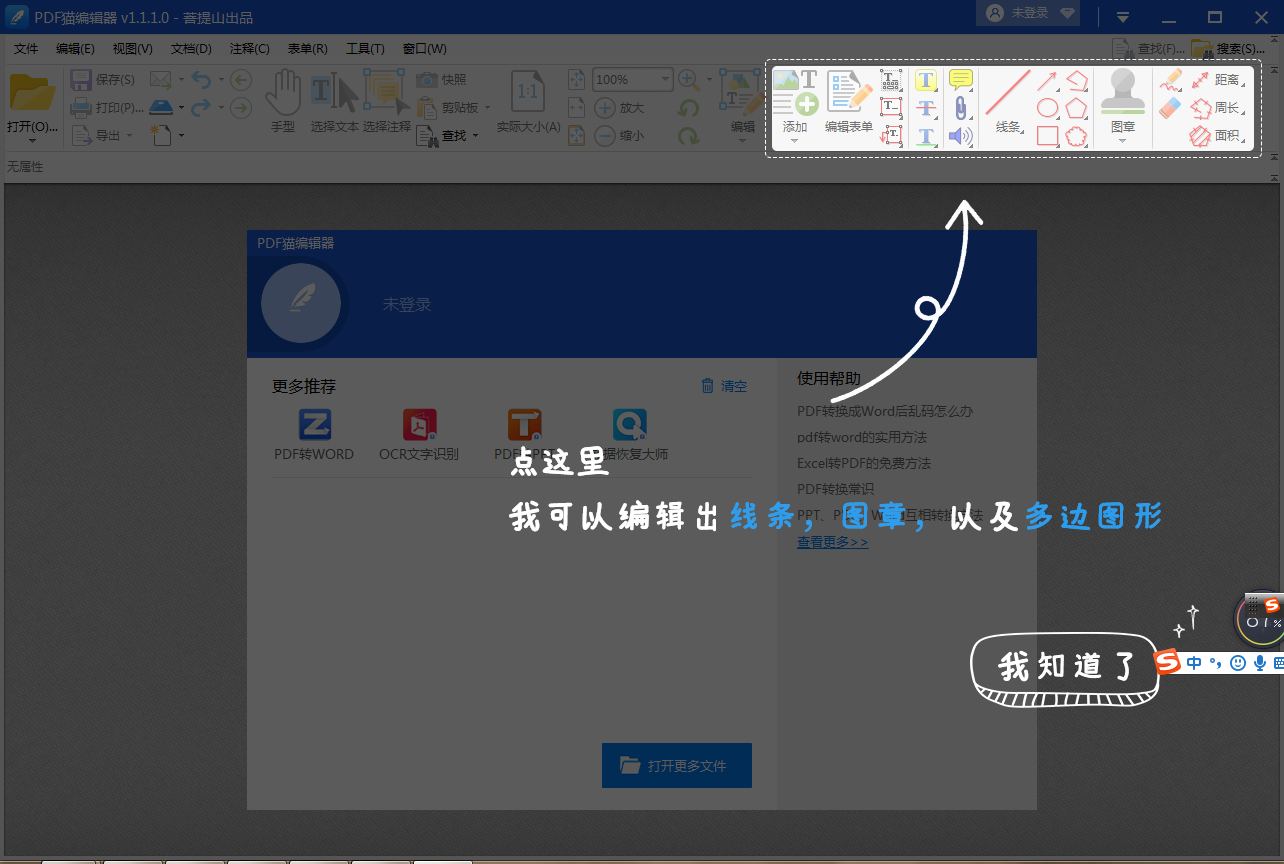The image size is (1284, 864).
Task: Attach a file using the paperclip icon
Action: click(960, 107)
